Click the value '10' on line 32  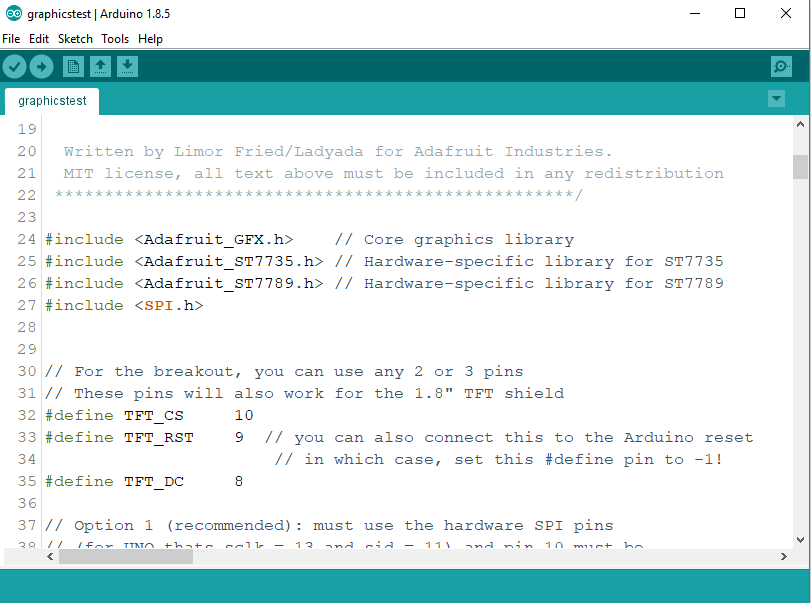[x=244, y=416]
